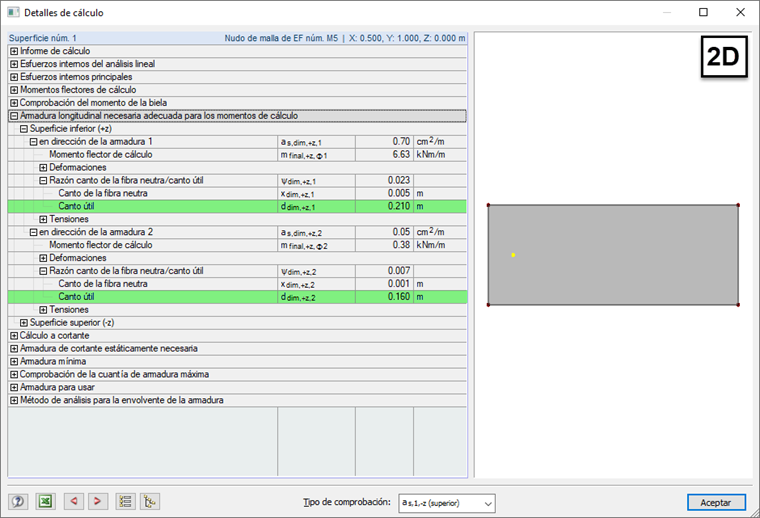760x518 pixels.
Task: Expand Esfuerzos internos del análisis lineal
Action: click(x=14, y=64)
